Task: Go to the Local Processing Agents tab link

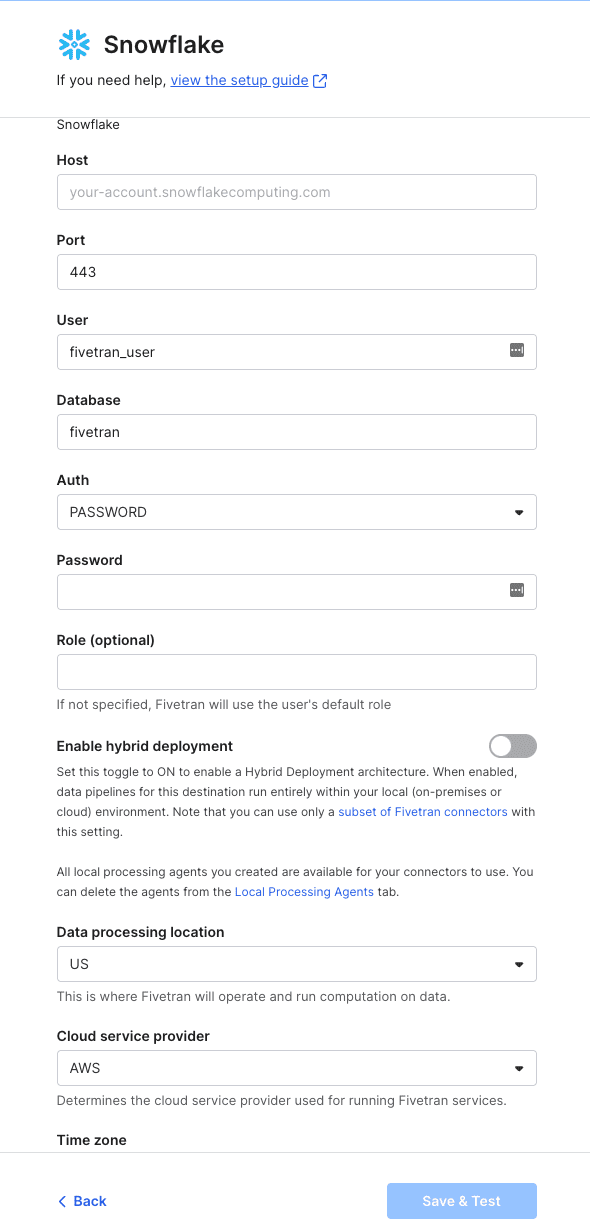Action: click(304, 891)
